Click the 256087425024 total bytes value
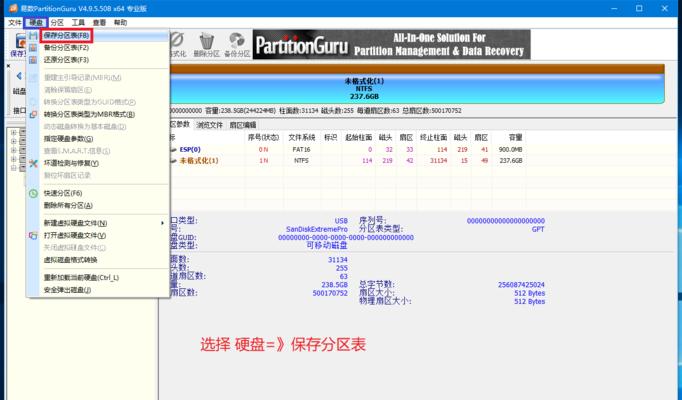 tap(521, 285)
